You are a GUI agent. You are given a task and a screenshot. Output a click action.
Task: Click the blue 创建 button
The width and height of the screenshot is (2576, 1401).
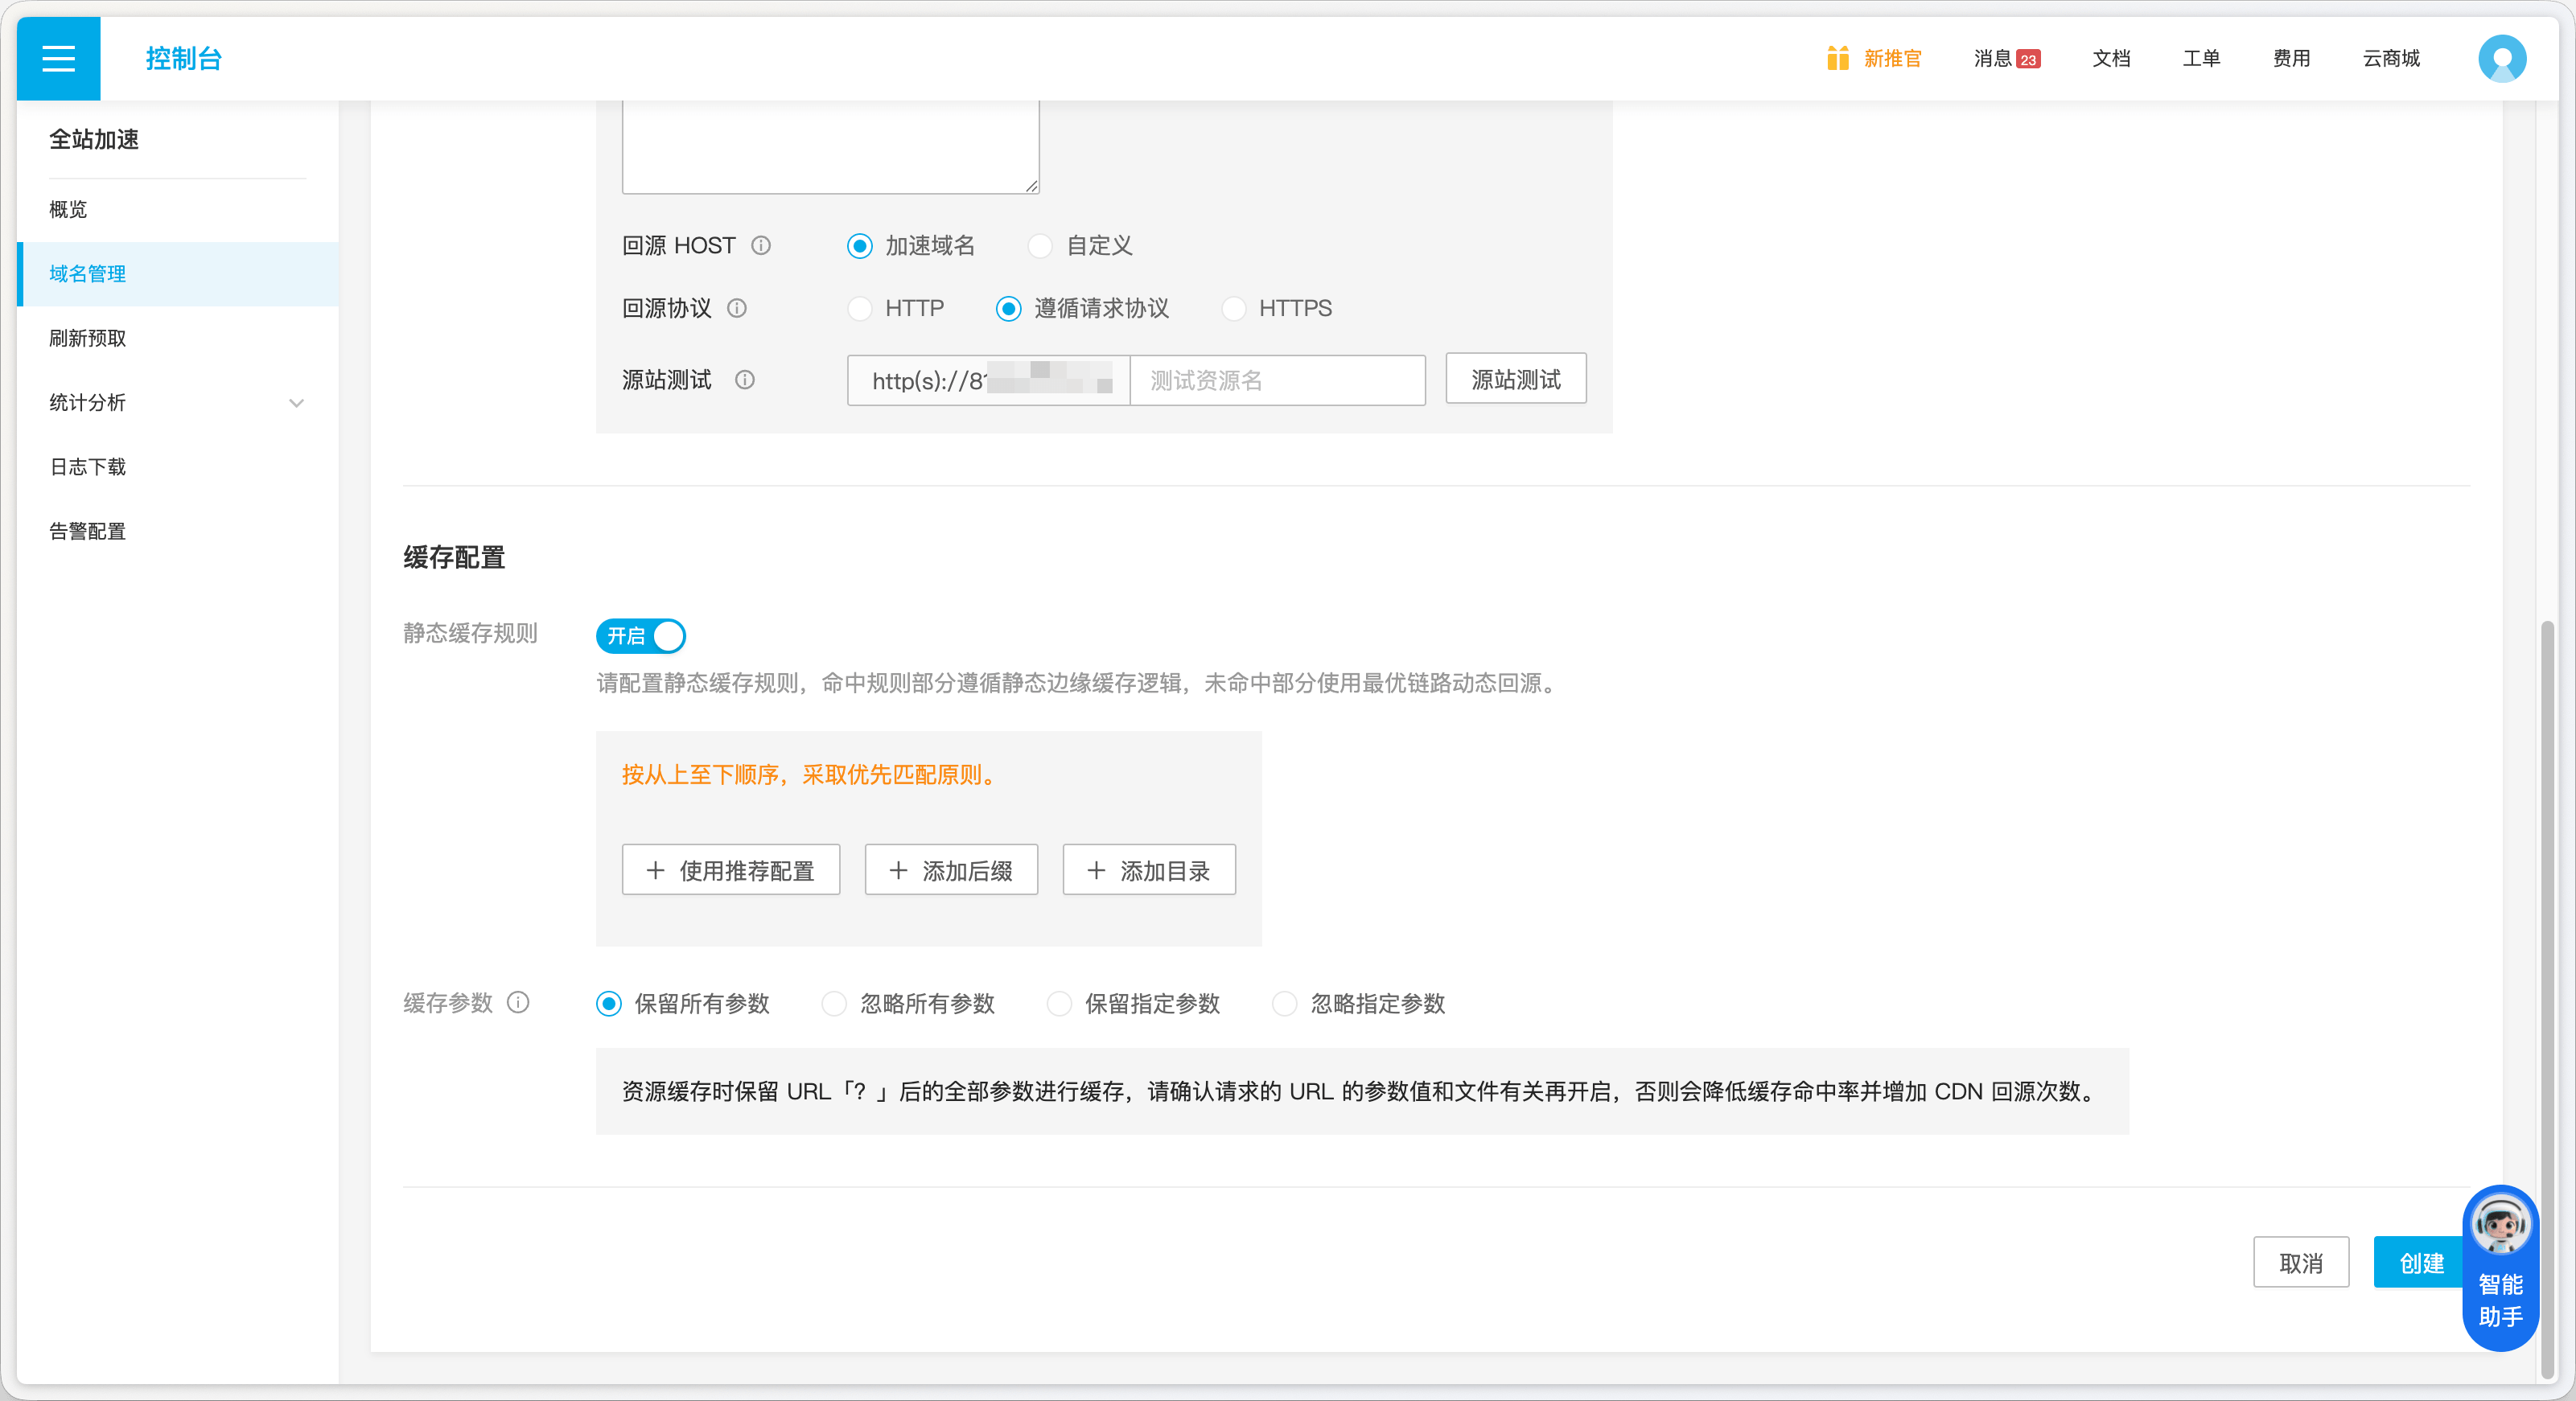pos(2419,1263)
